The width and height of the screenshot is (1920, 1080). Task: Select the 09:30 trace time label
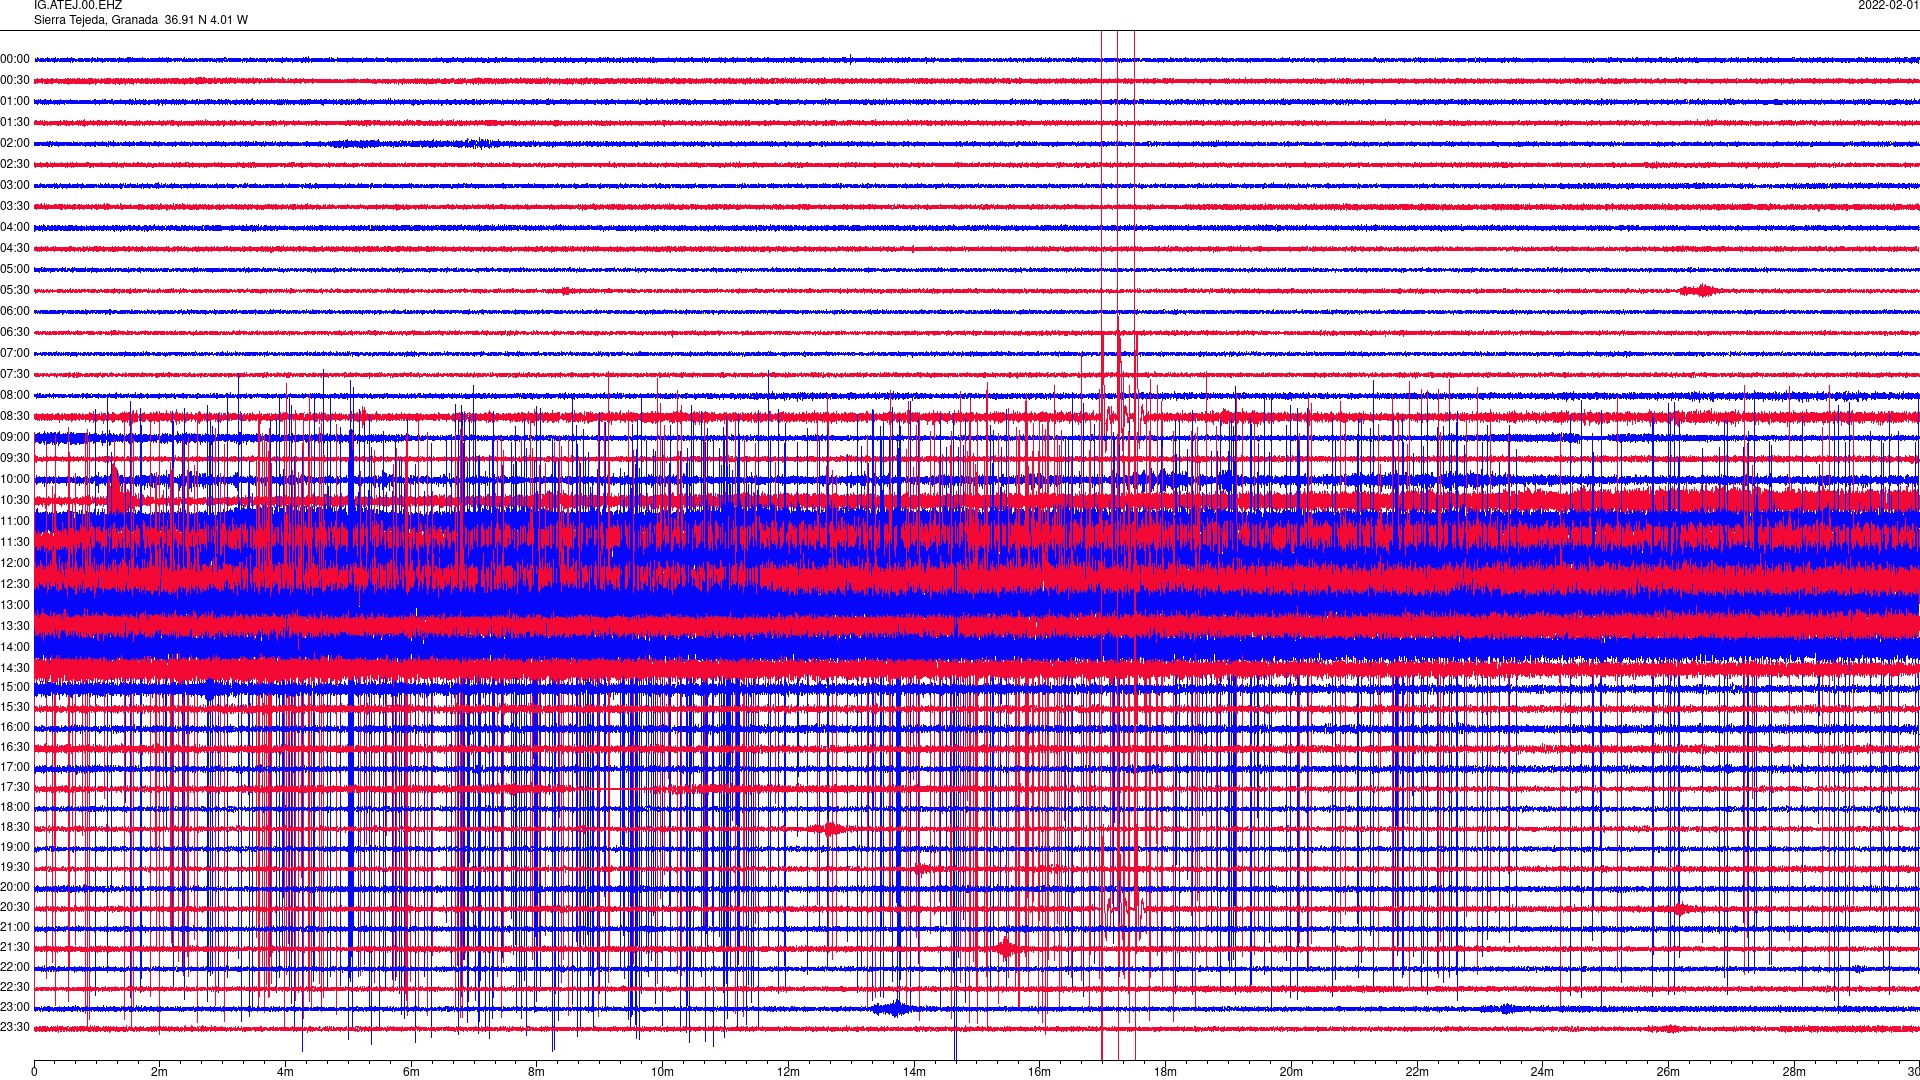(15, 459)
